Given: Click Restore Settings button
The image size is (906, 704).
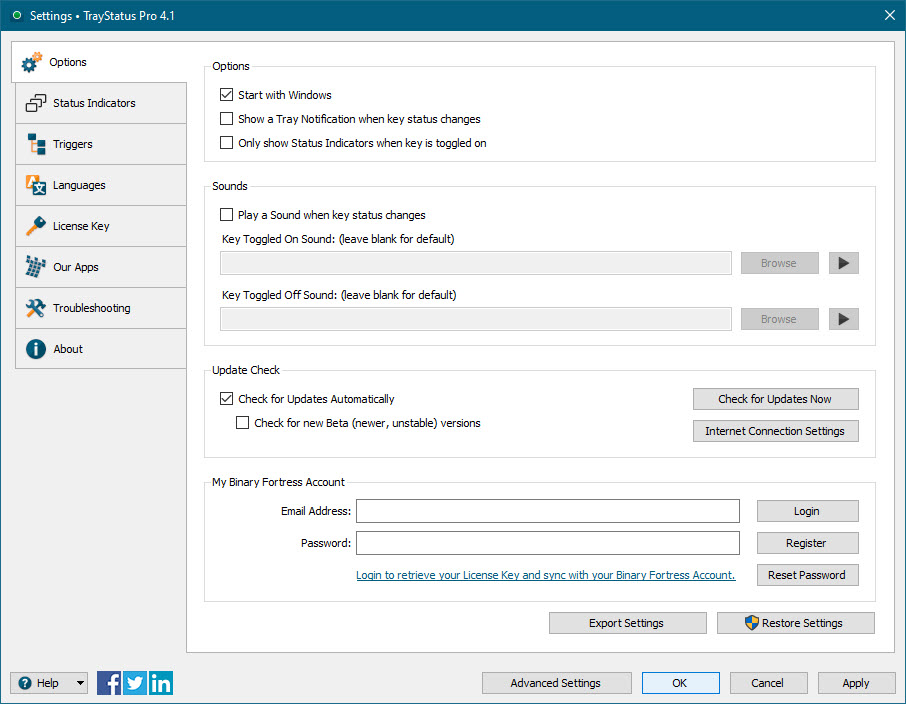Looking at the screenshot, I should coord(796,623).
